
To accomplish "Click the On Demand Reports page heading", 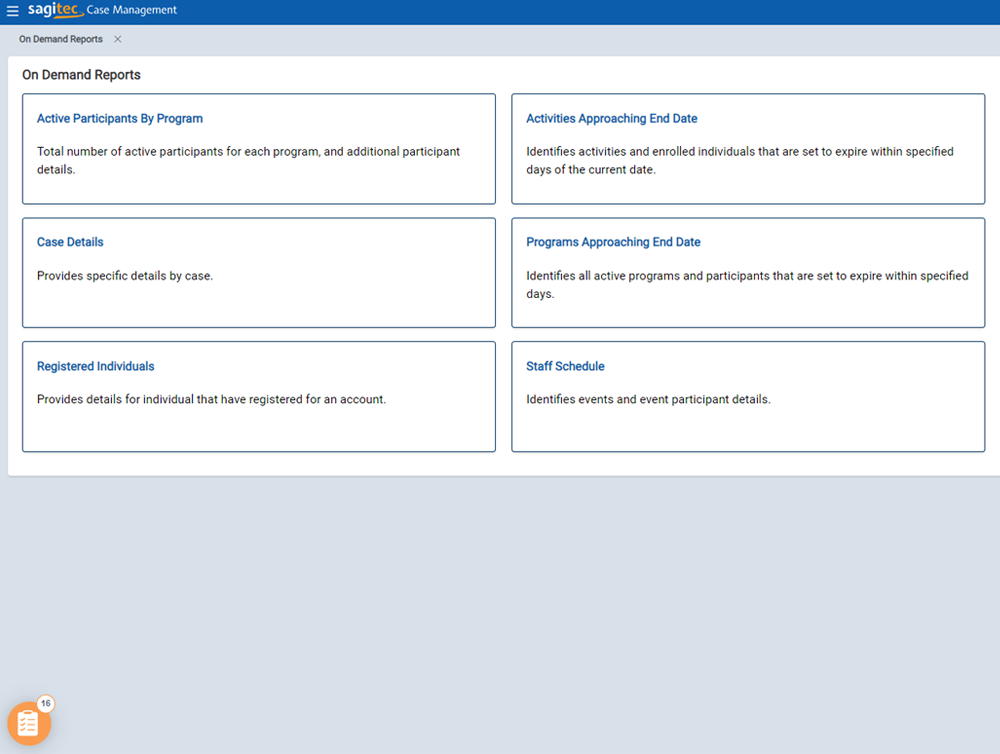I will pos(81,75).
